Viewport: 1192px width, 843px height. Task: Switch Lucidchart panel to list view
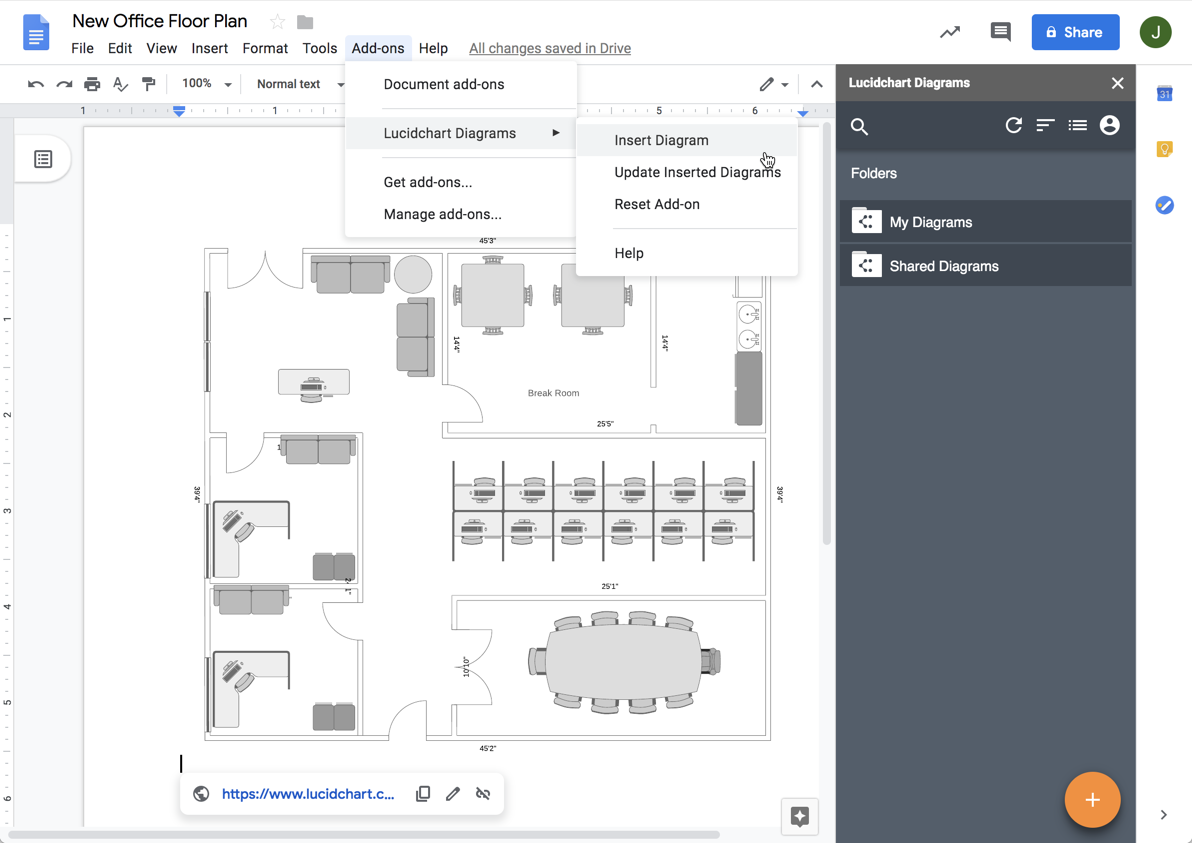click(1077, 125)
